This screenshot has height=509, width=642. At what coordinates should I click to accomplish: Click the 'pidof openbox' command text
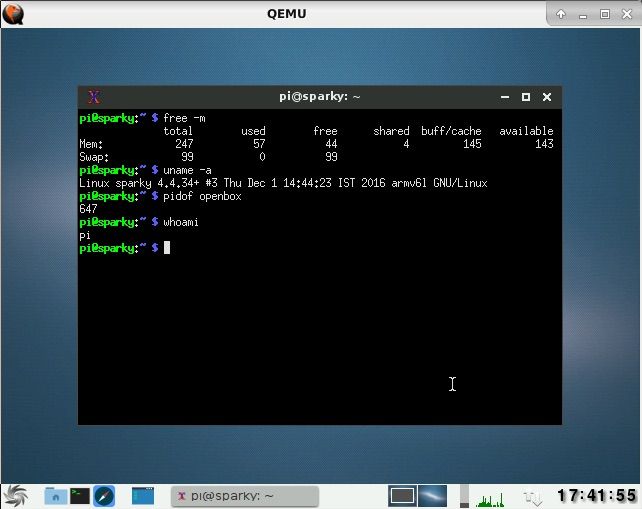(x=202, y=197)
